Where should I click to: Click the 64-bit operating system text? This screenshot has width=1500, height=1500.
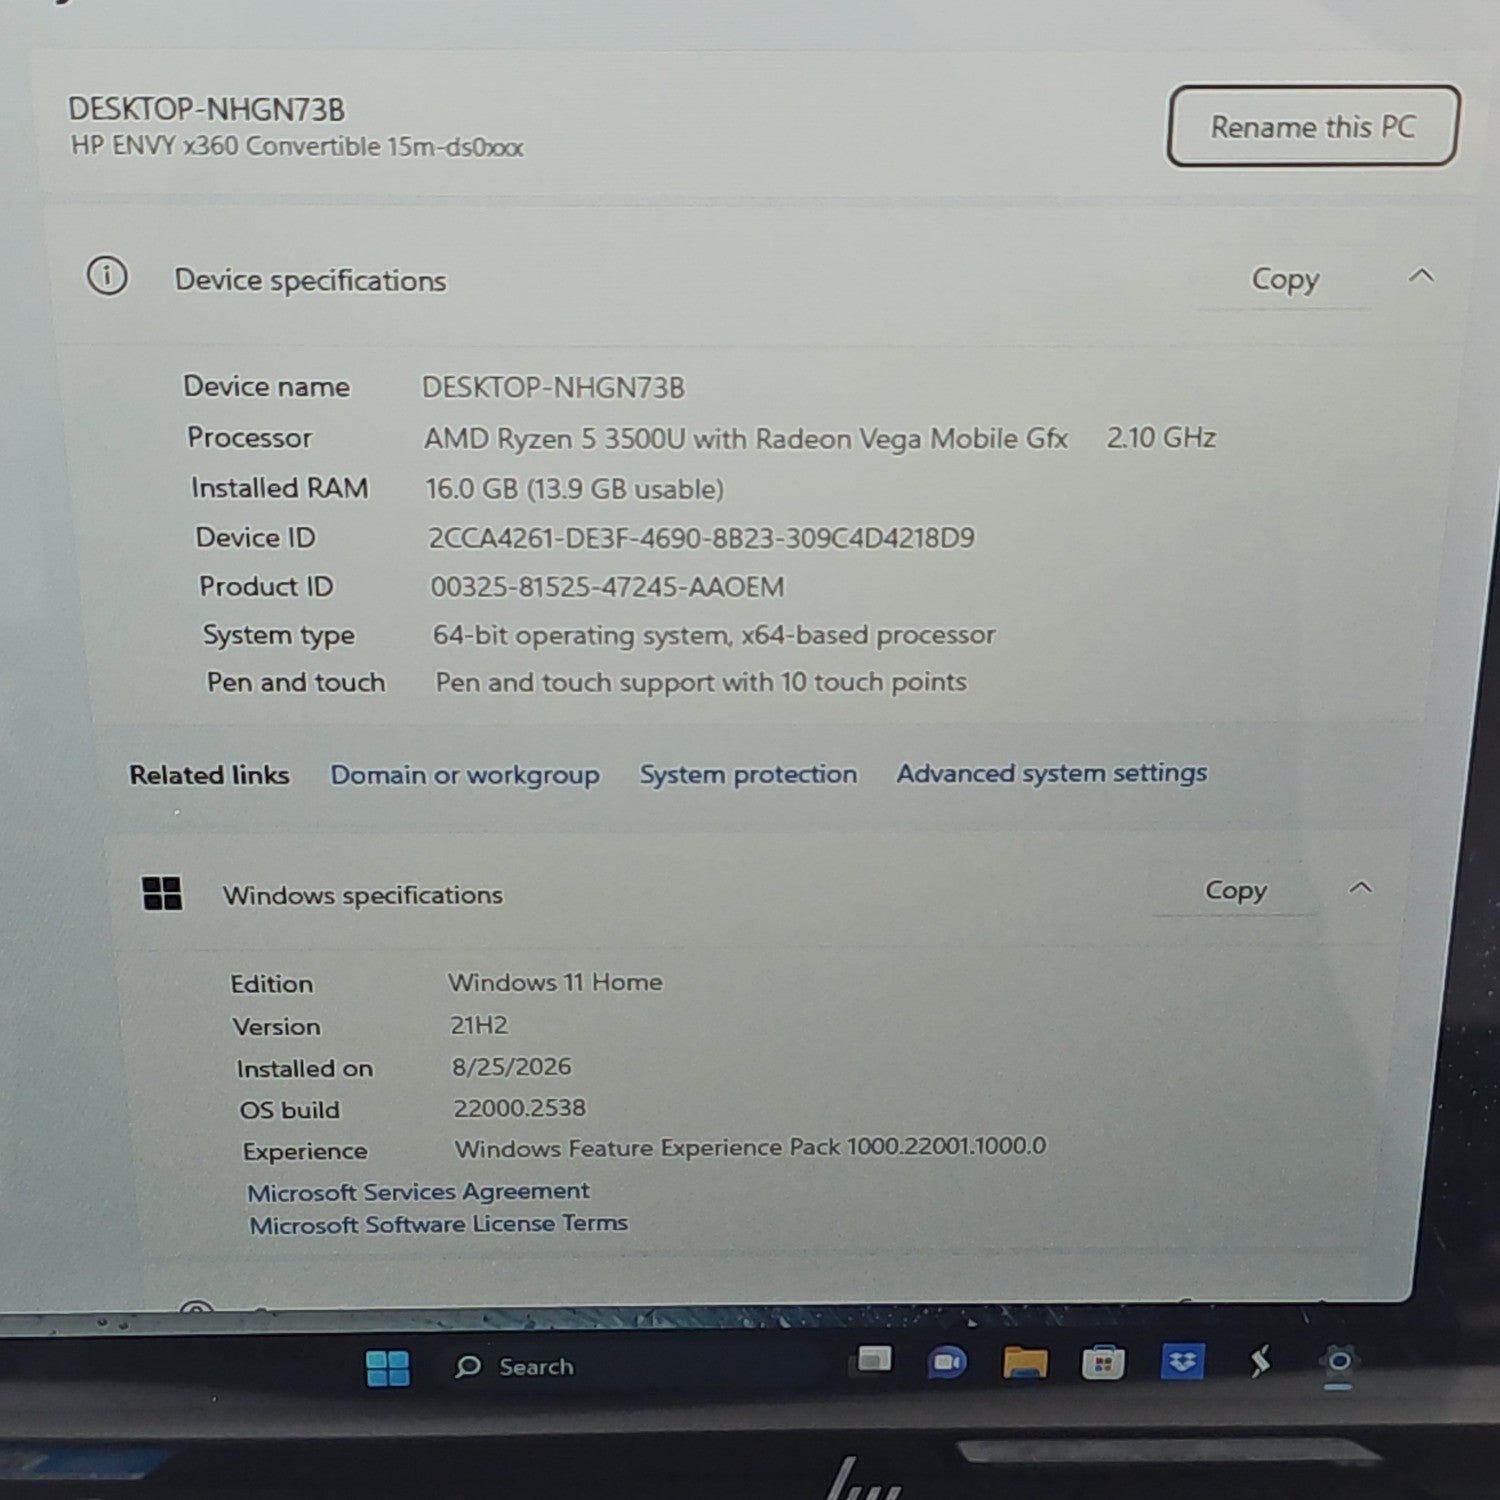click(713, 635)
